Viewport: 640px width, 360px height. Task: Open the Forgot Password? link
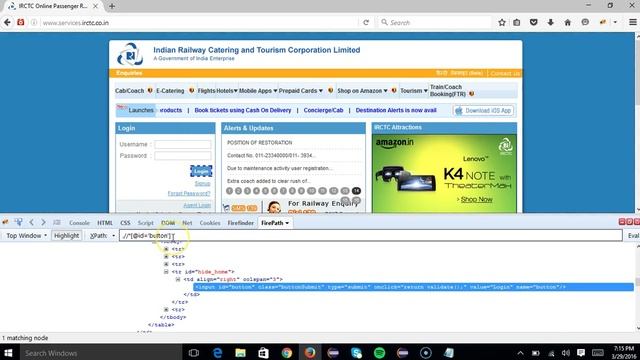(189, 193)
